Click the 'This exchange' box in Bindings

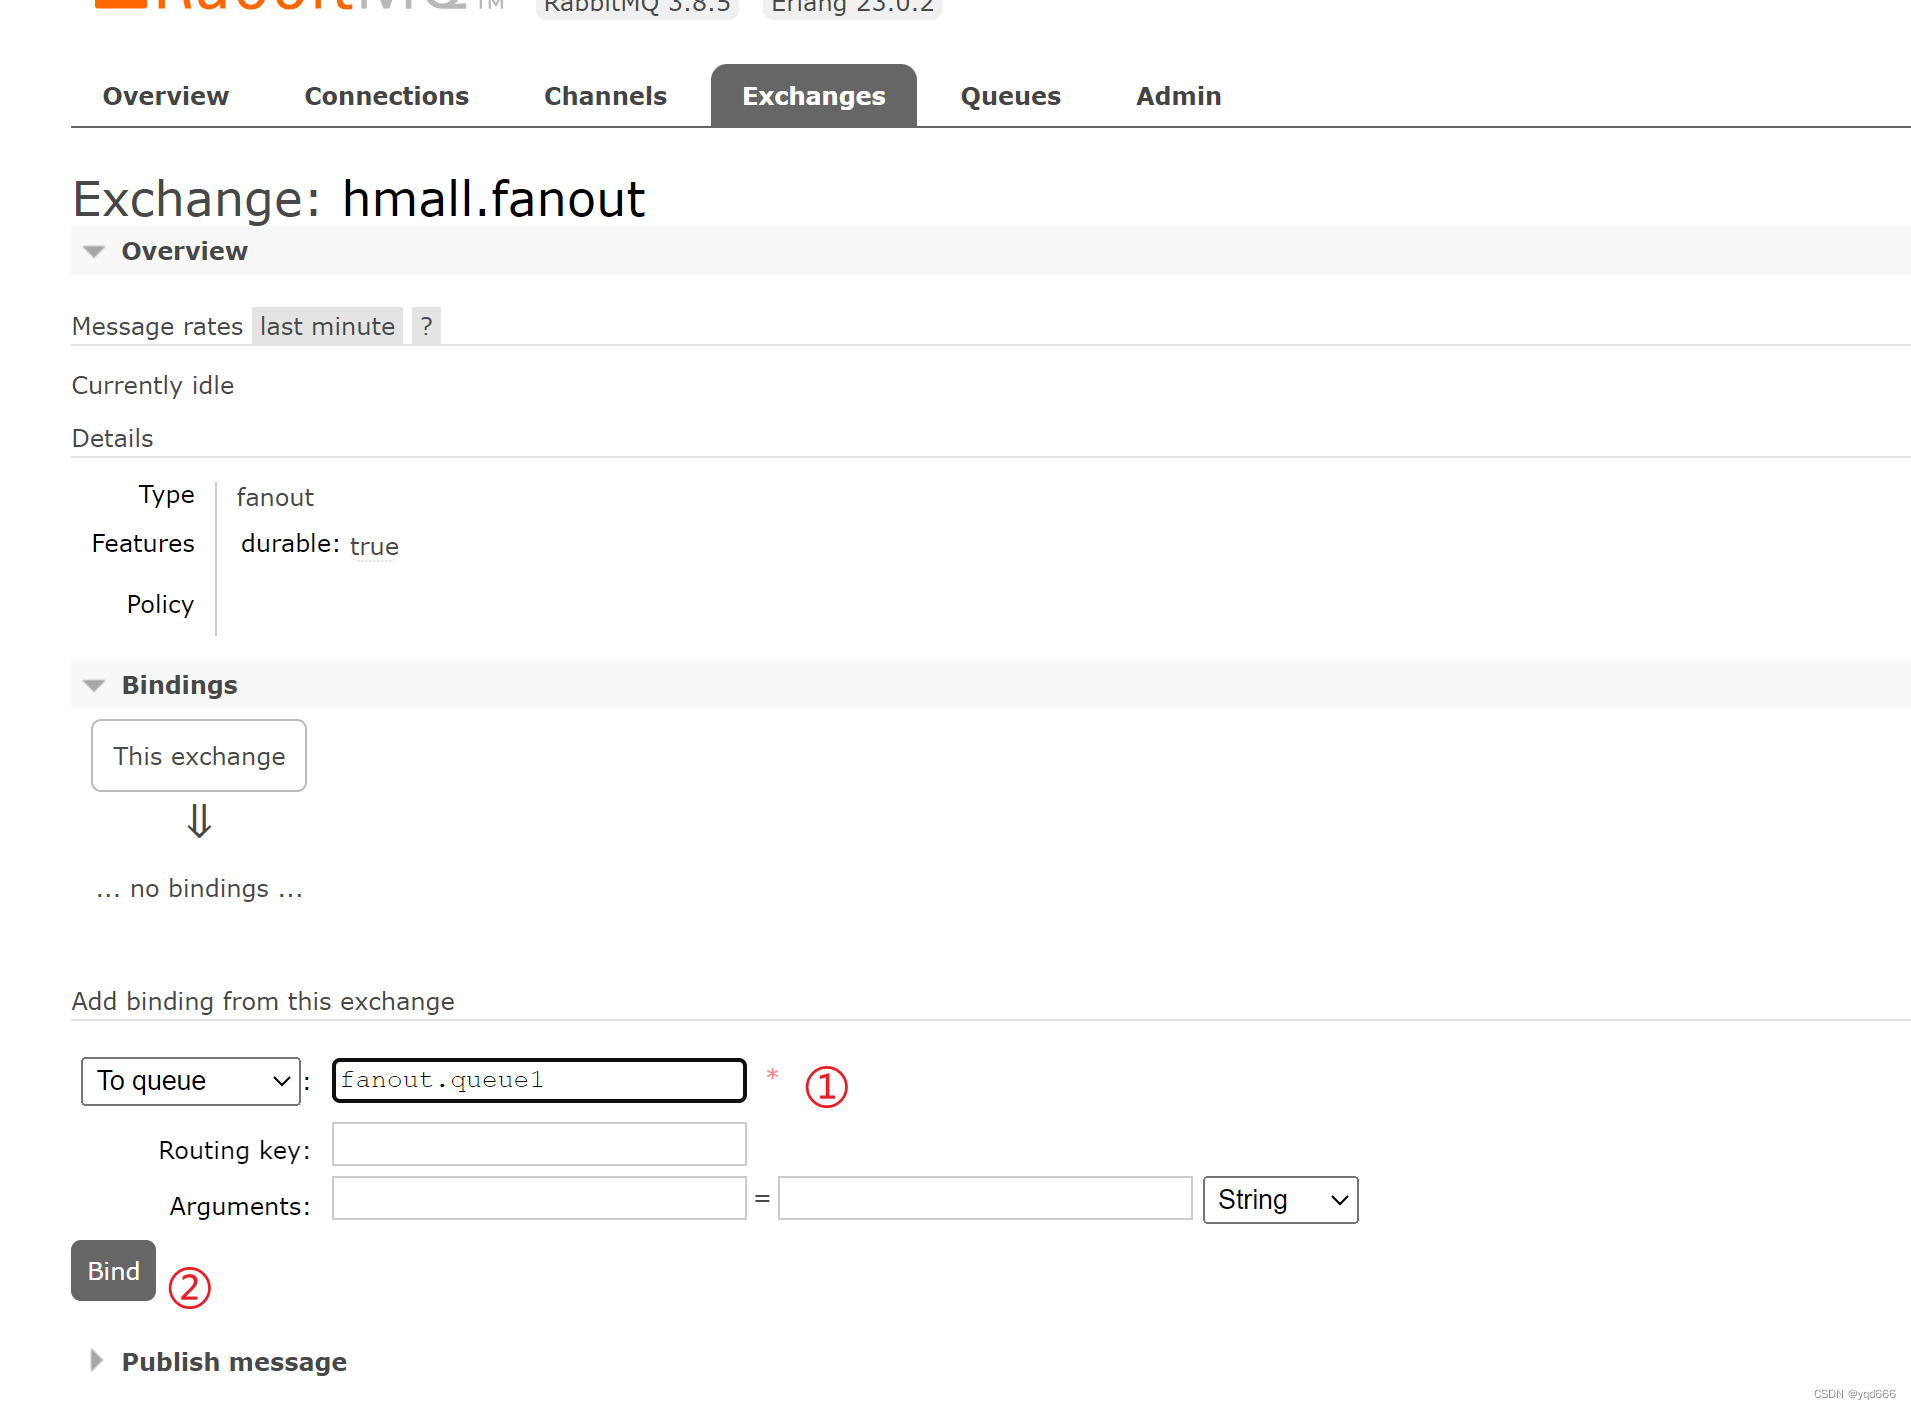[199, 756]
